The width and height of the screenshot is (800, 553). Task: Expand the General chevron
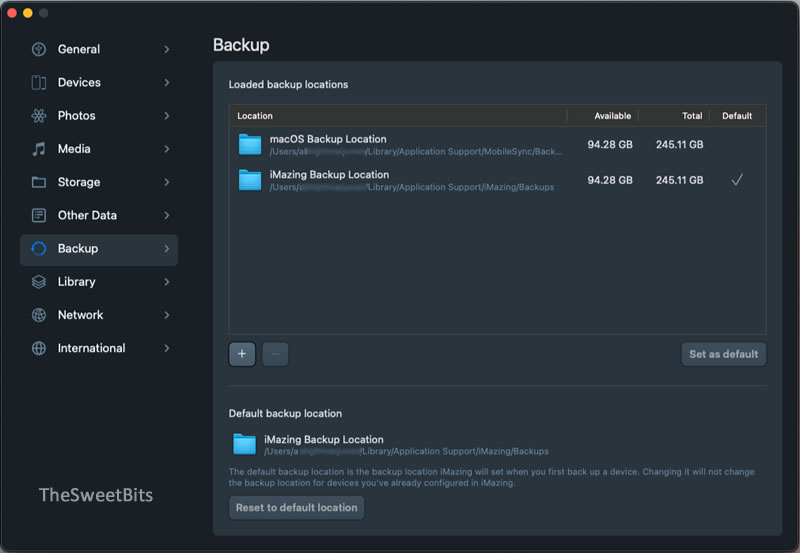point(167,49)
